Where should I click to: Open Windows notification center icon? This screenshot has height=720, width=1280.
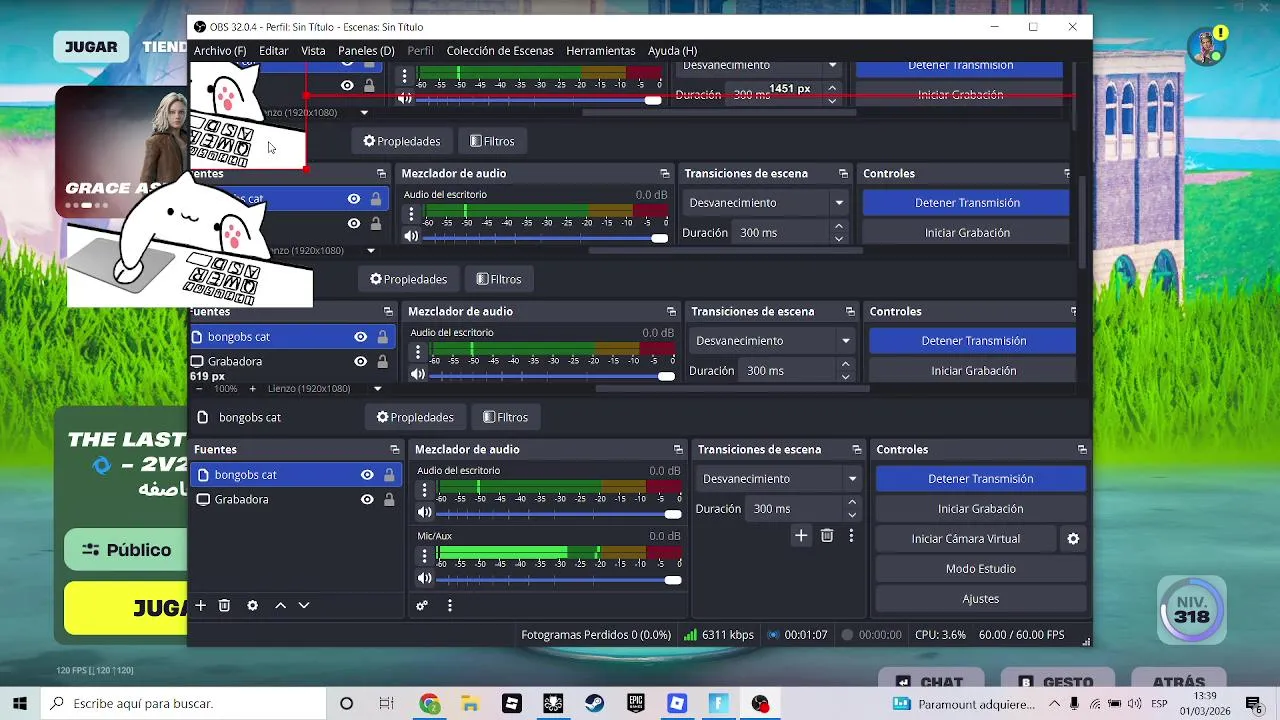[x=1253, y=704]
